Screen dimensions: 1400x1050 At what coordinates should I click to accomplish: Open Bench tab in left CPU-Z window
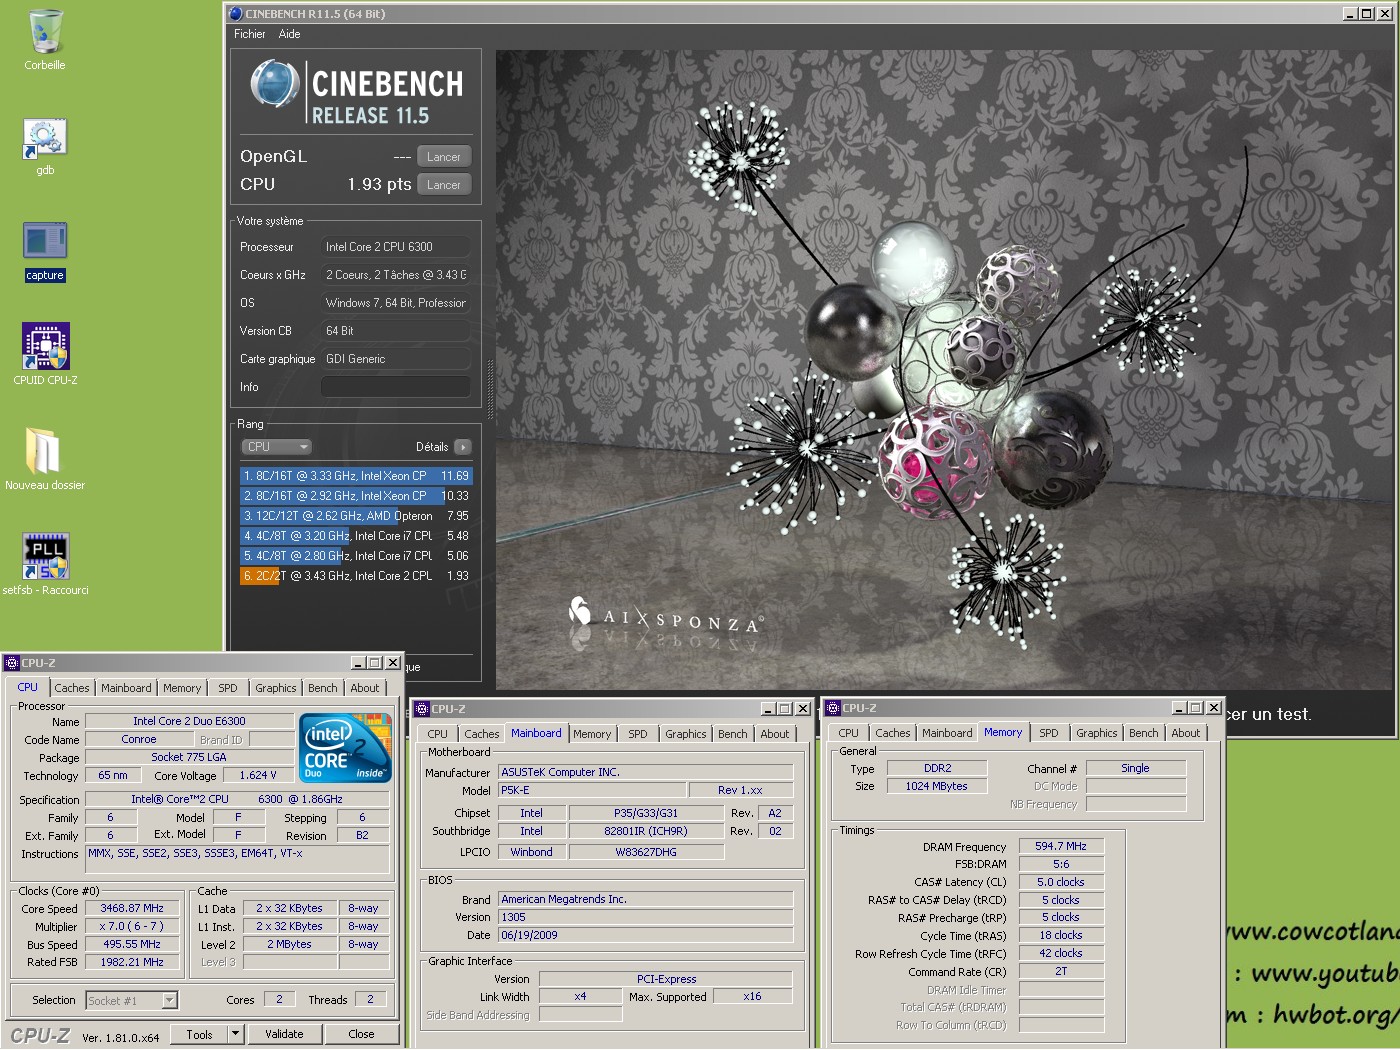coord(322,688)
